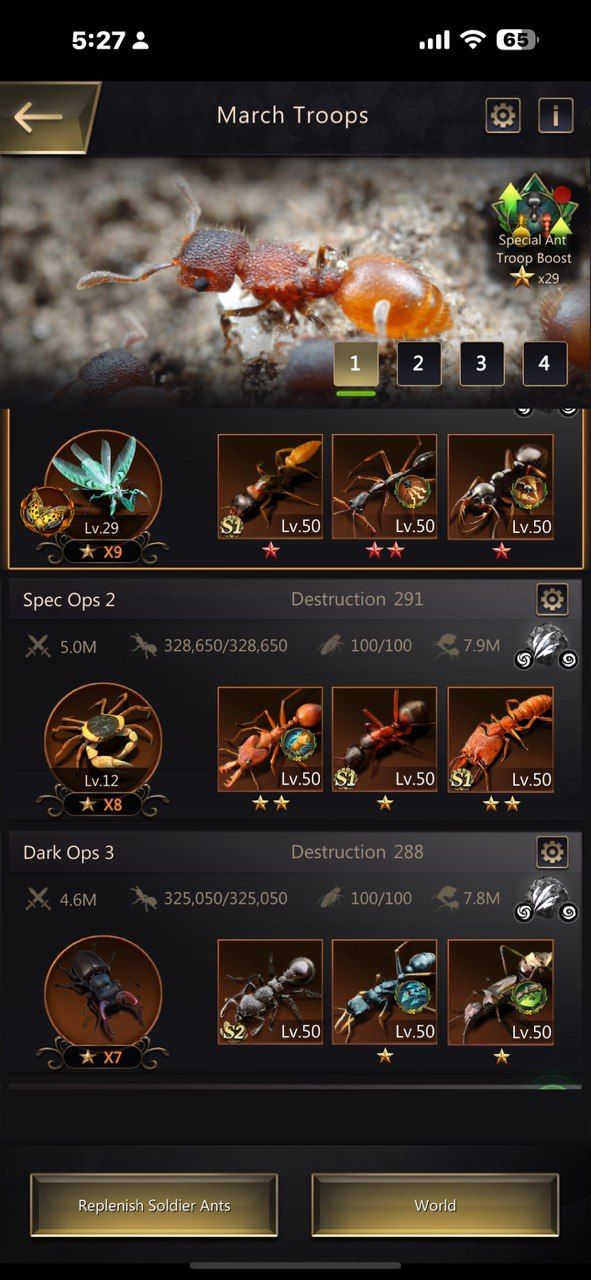This screenshot has width=591, height=1280.
Task: Select first orange ant in Spec Ops 2
Action: point(270,739)
